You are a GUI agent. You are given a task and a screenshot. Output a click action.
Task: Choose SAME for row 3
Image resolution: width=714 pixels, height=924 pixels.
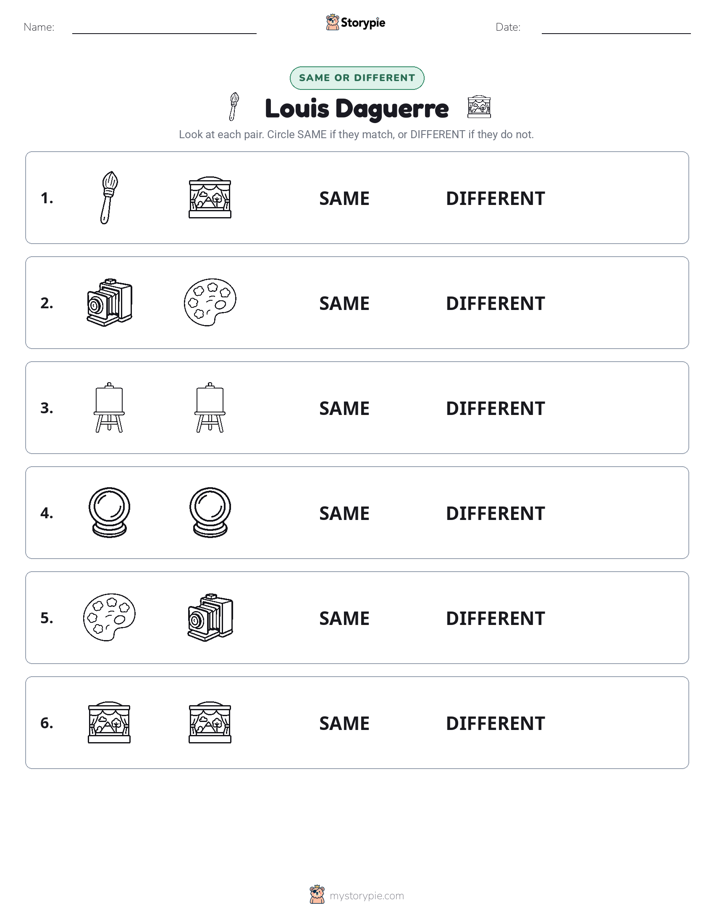click(x=344, y=408)
